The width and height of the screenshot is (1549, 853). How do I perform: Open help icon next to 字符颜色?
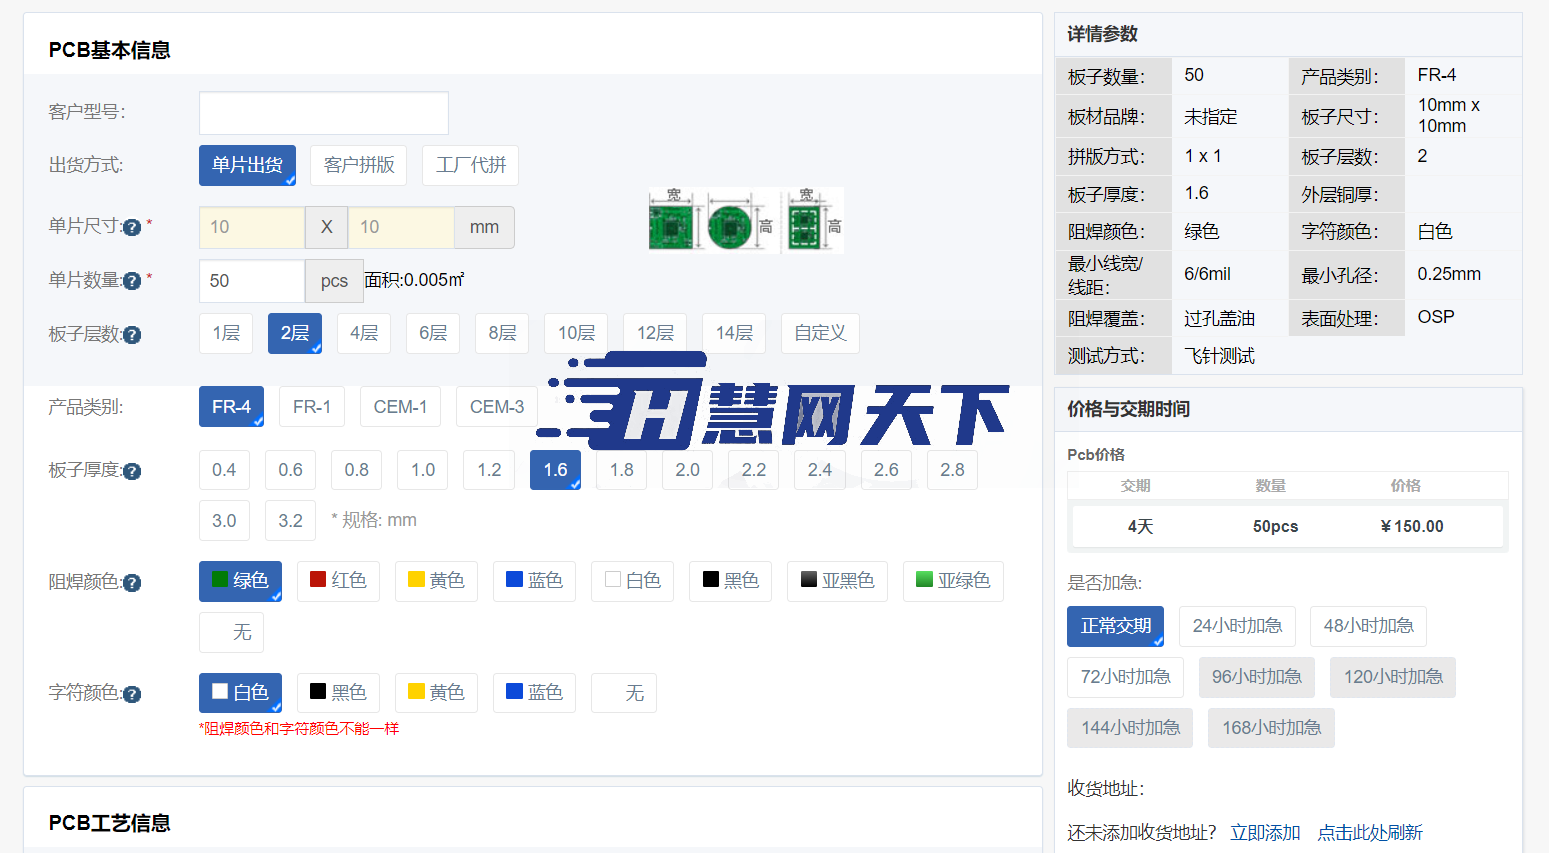(x=132, y=694)
